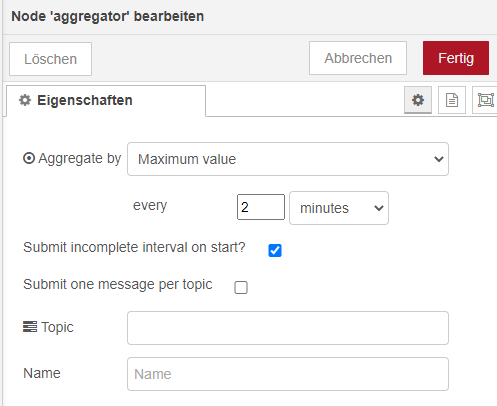Screen dimensions: 497x406
Task: Uncheck Submit incomplete interval on start
Action: (x=275, y=250)
